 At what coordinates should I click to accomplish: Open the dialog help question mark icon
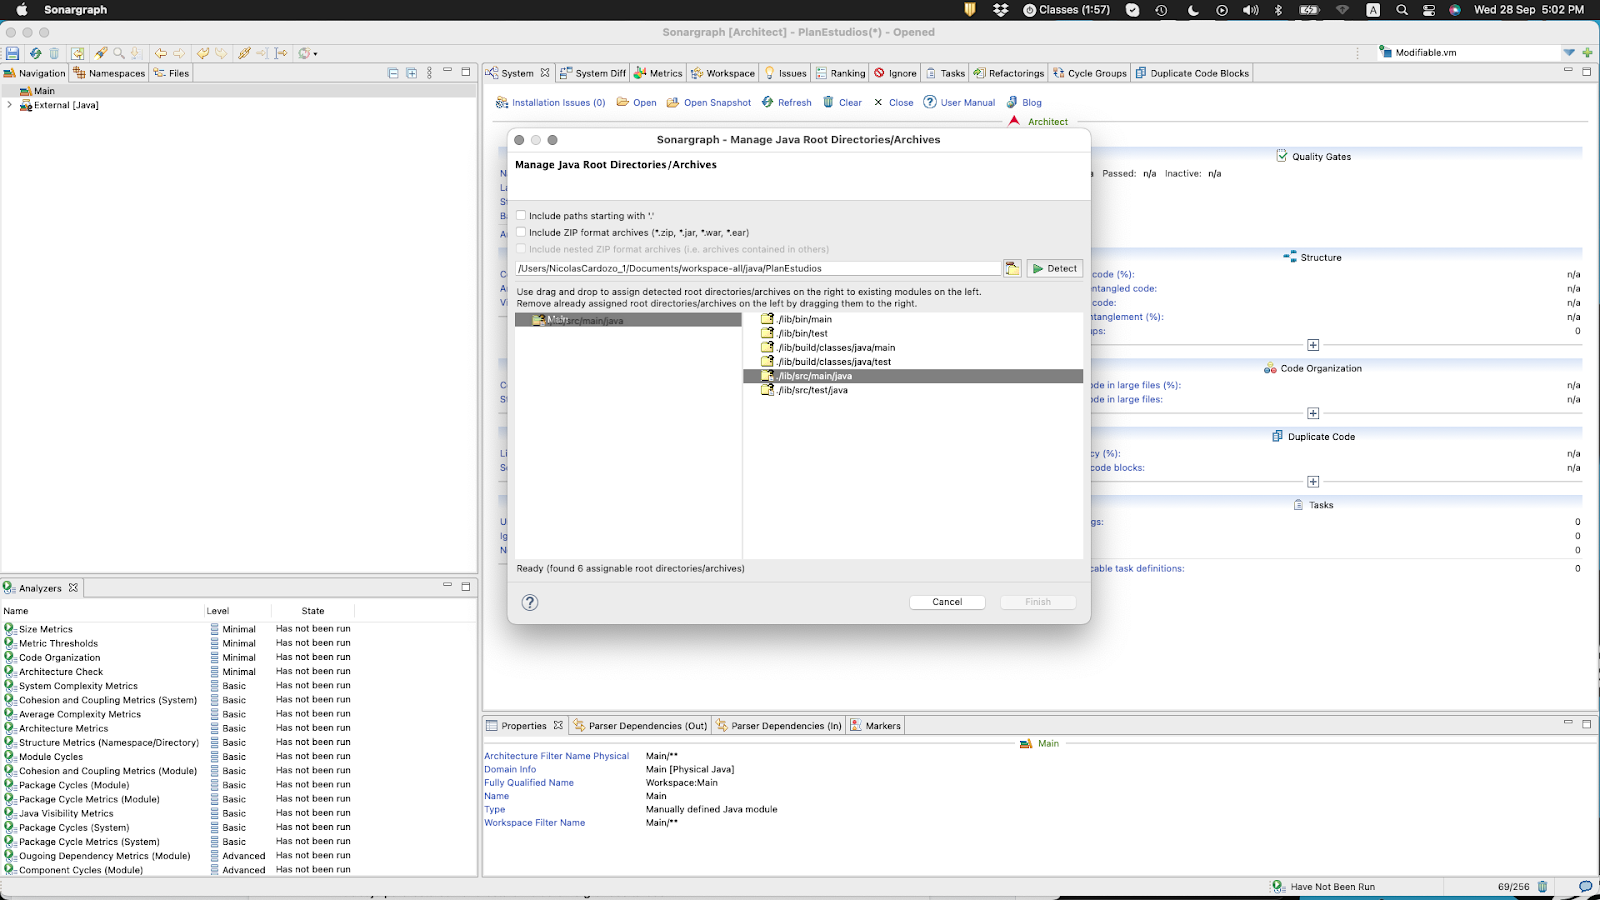[530, 602]
